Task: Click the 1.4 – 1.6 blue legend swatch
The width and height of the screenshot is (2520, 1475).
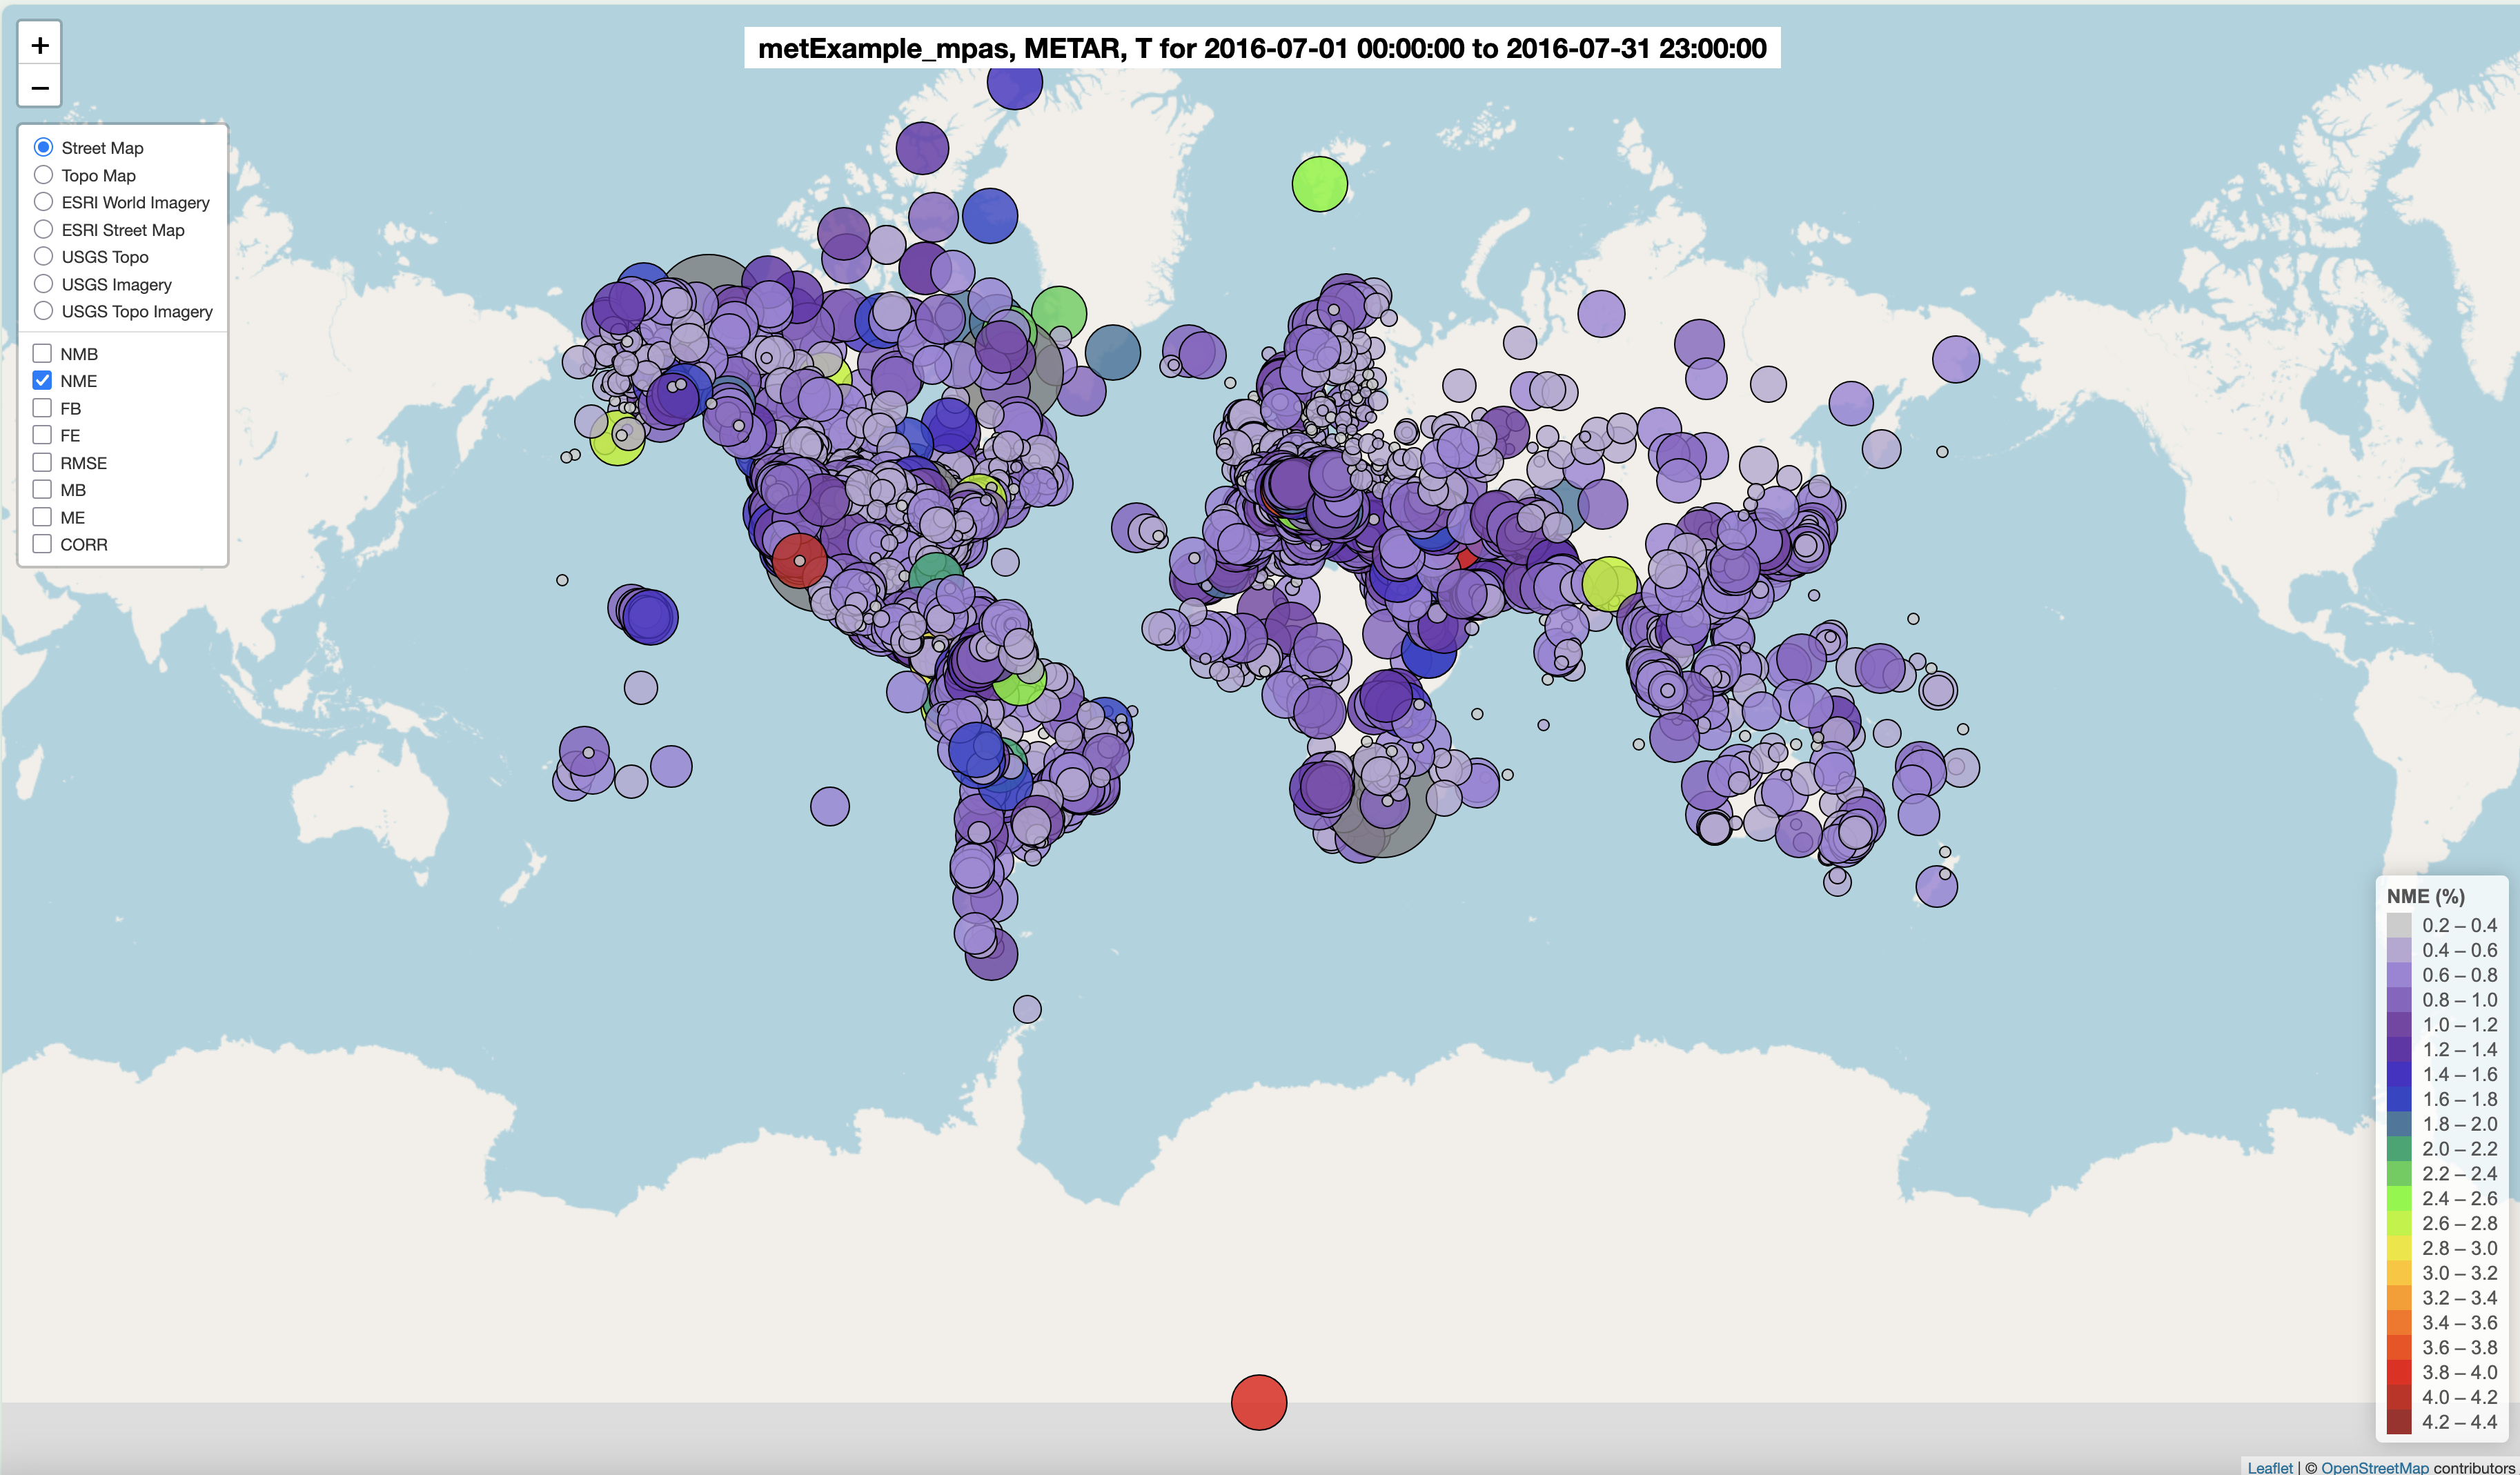Action: 2399,1074
